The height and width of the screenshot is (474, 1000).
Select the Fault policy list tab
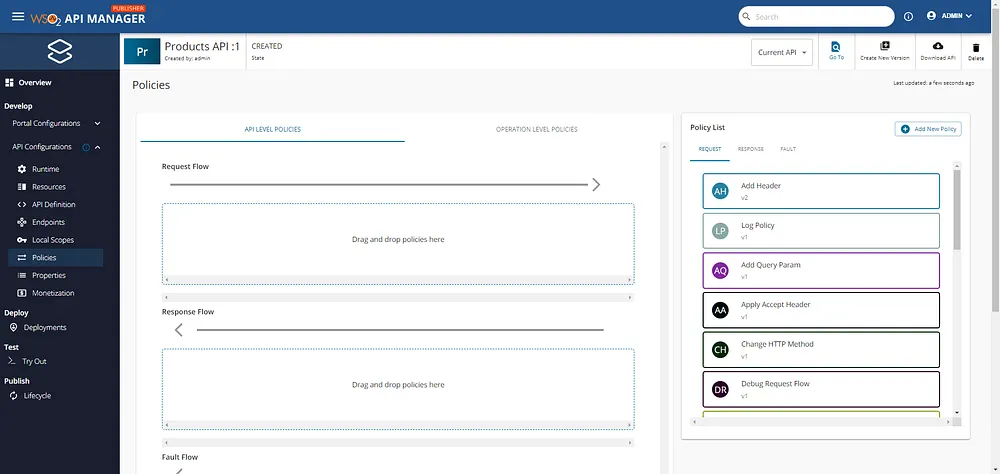point(788,149)
